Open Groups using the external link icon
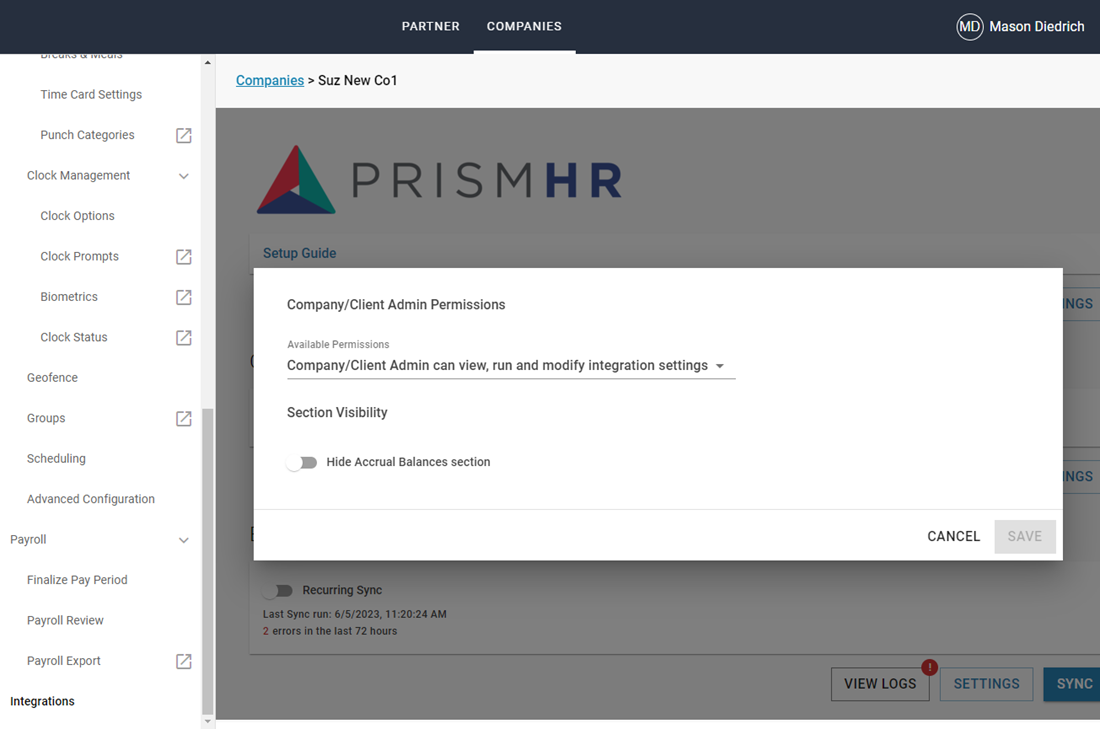 point(183,417)
